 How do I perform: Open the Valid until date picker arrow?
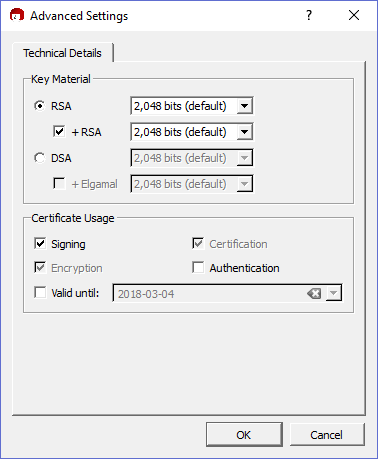tap(333, 293)
